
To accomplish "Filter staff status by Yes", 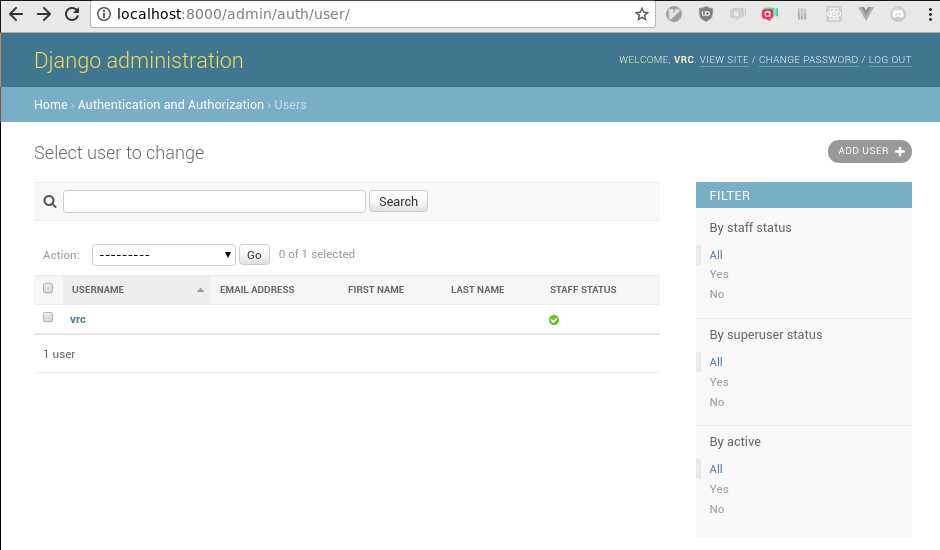I will pyautogui.click(x=719, y=274).
